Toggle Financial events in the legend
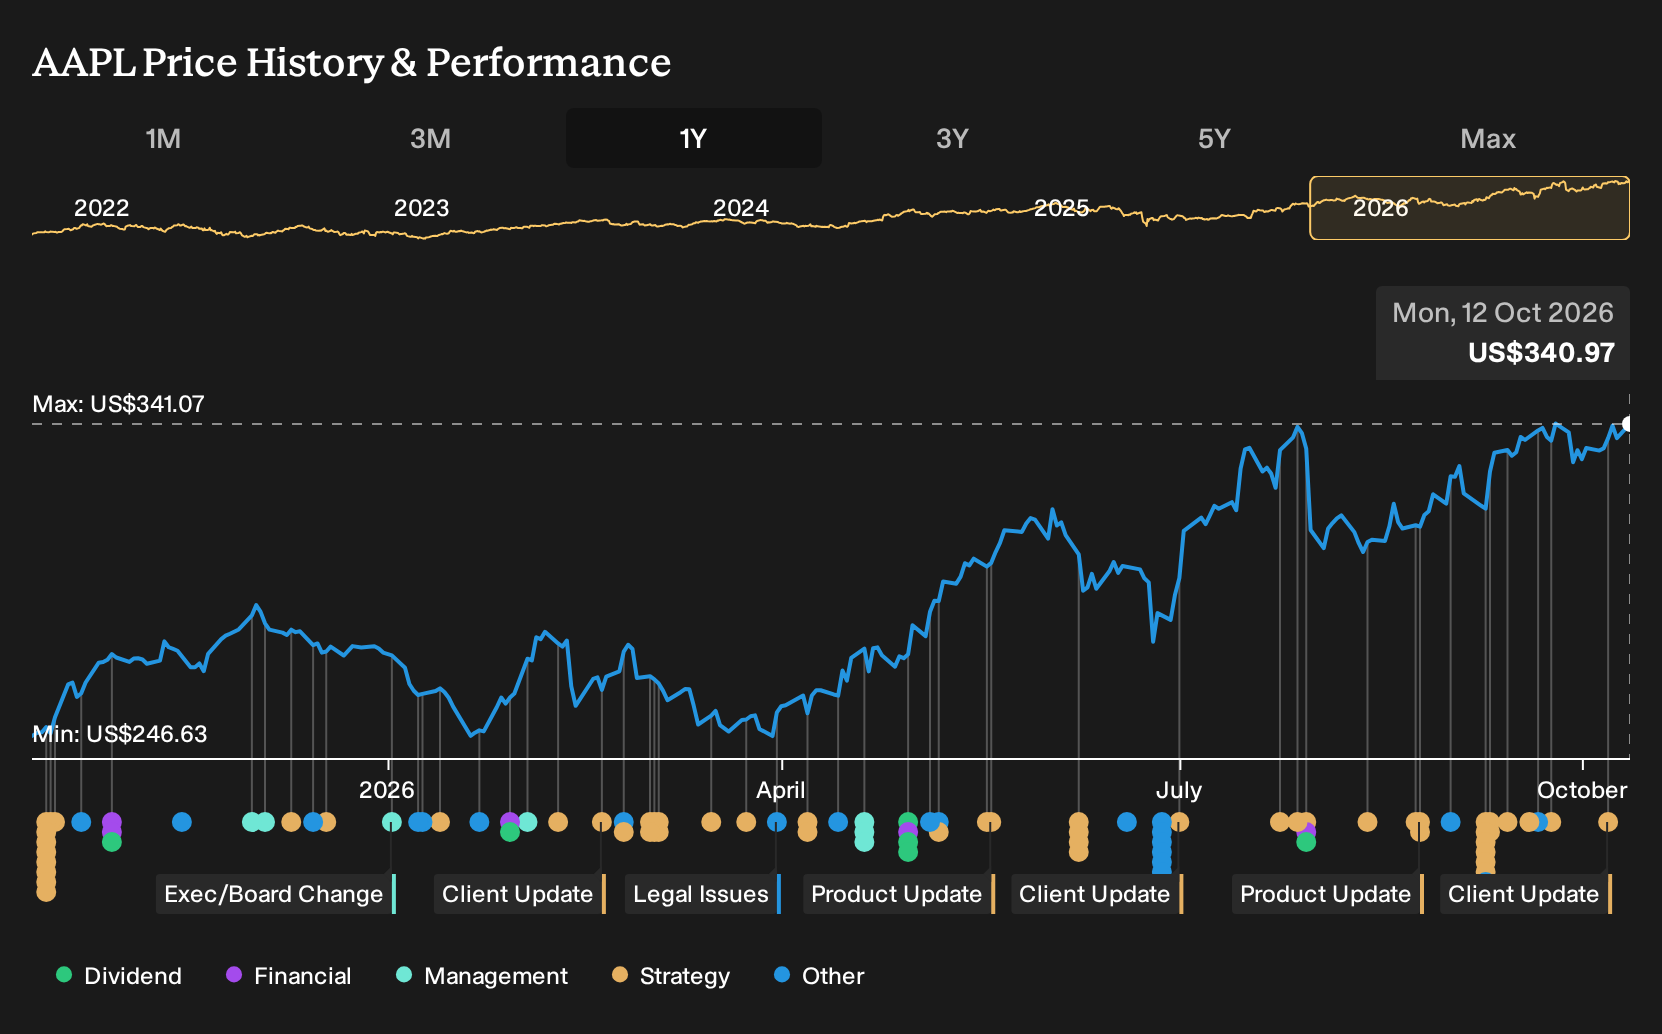 (288, 976)
